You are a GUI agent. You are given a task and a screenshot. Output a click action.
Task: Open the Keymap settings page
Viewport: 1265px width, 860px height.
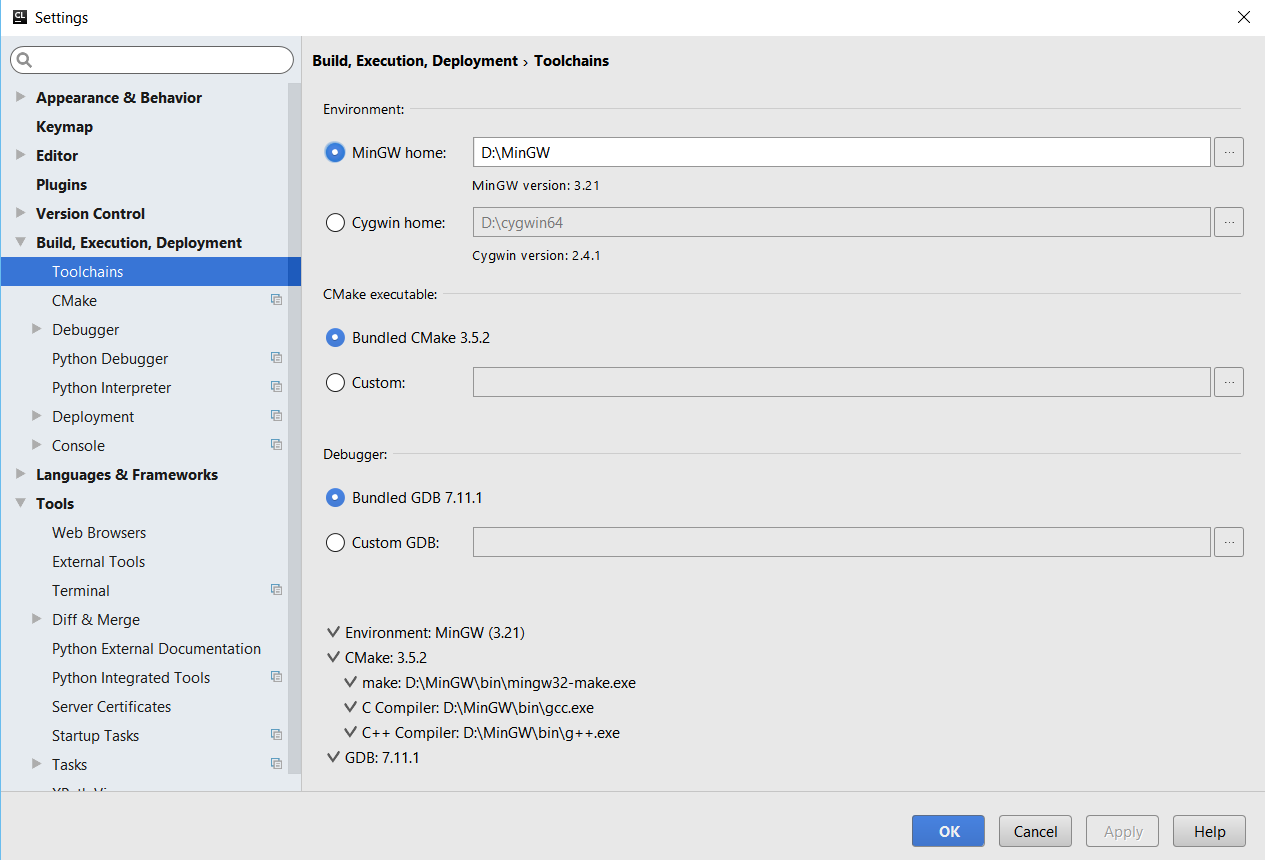point(64,127)
